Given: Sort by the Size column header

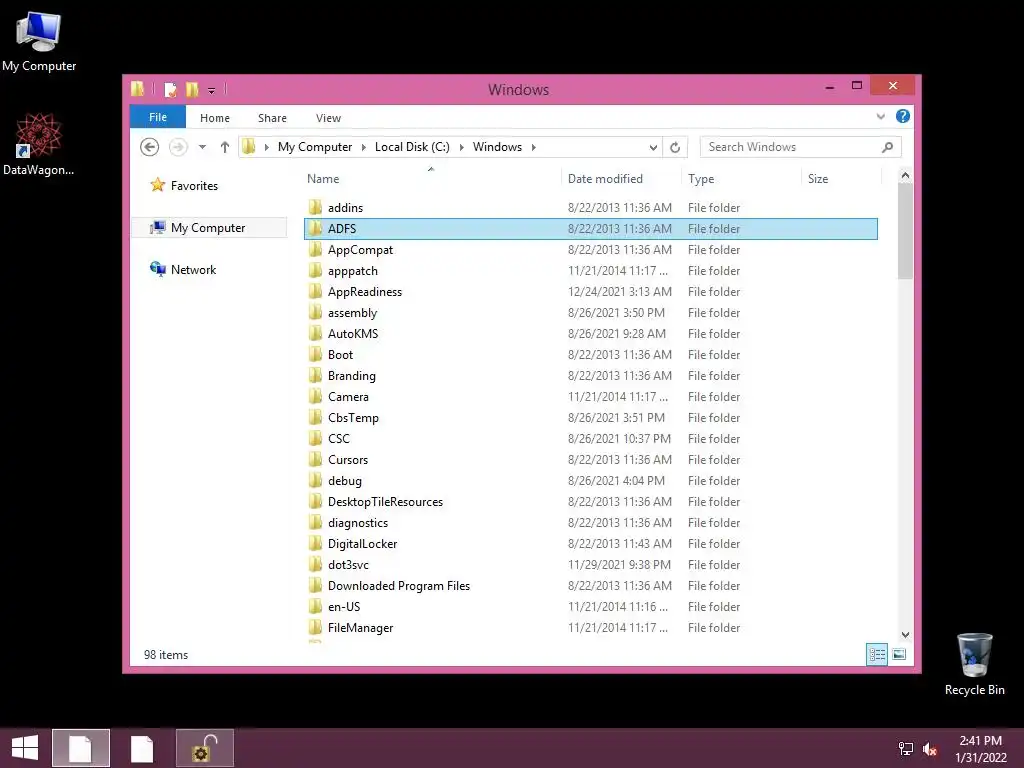Looking at the screenshot, I should 841,179.
